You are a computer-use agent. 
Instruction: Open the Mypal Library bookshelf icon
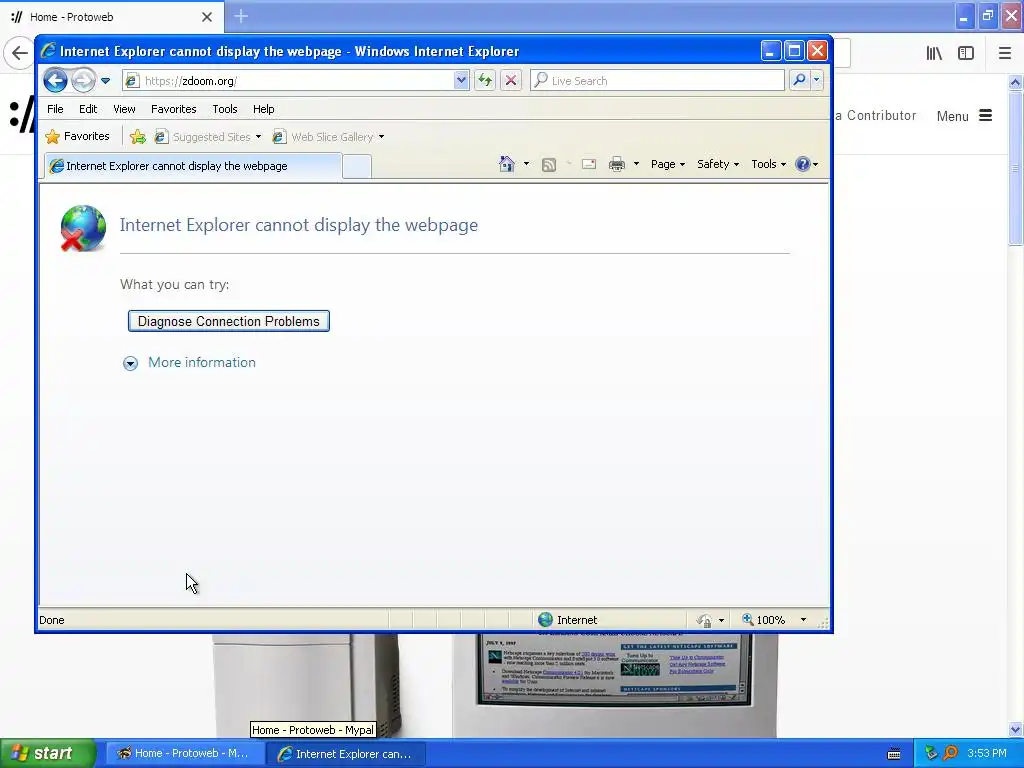(934, 53)
